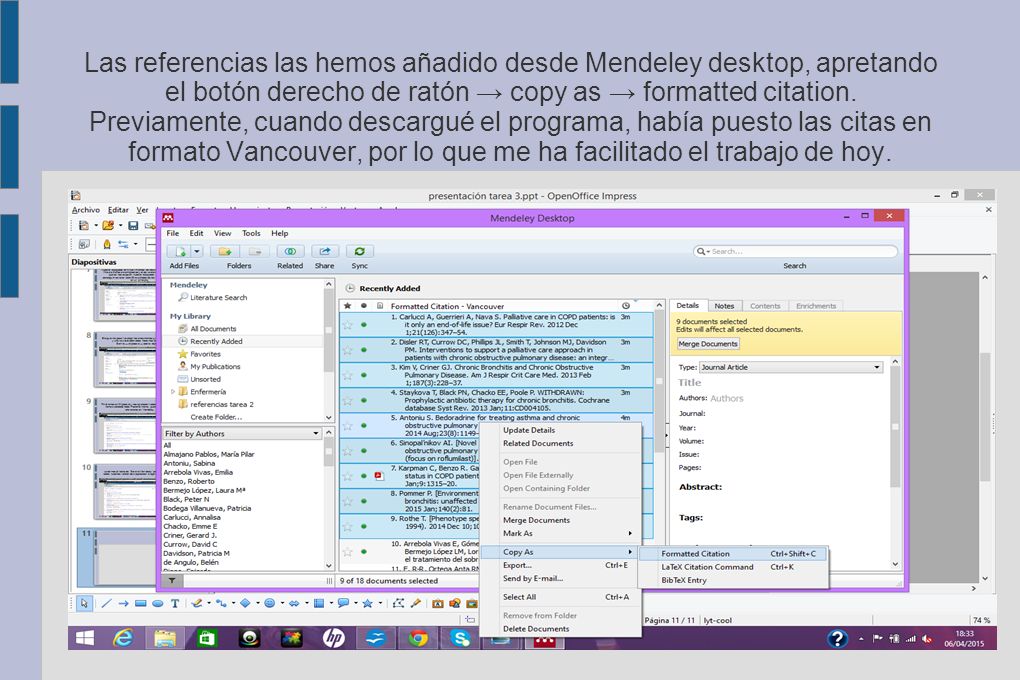Toggle favorite star for Disler RT citation

[347, 349]
